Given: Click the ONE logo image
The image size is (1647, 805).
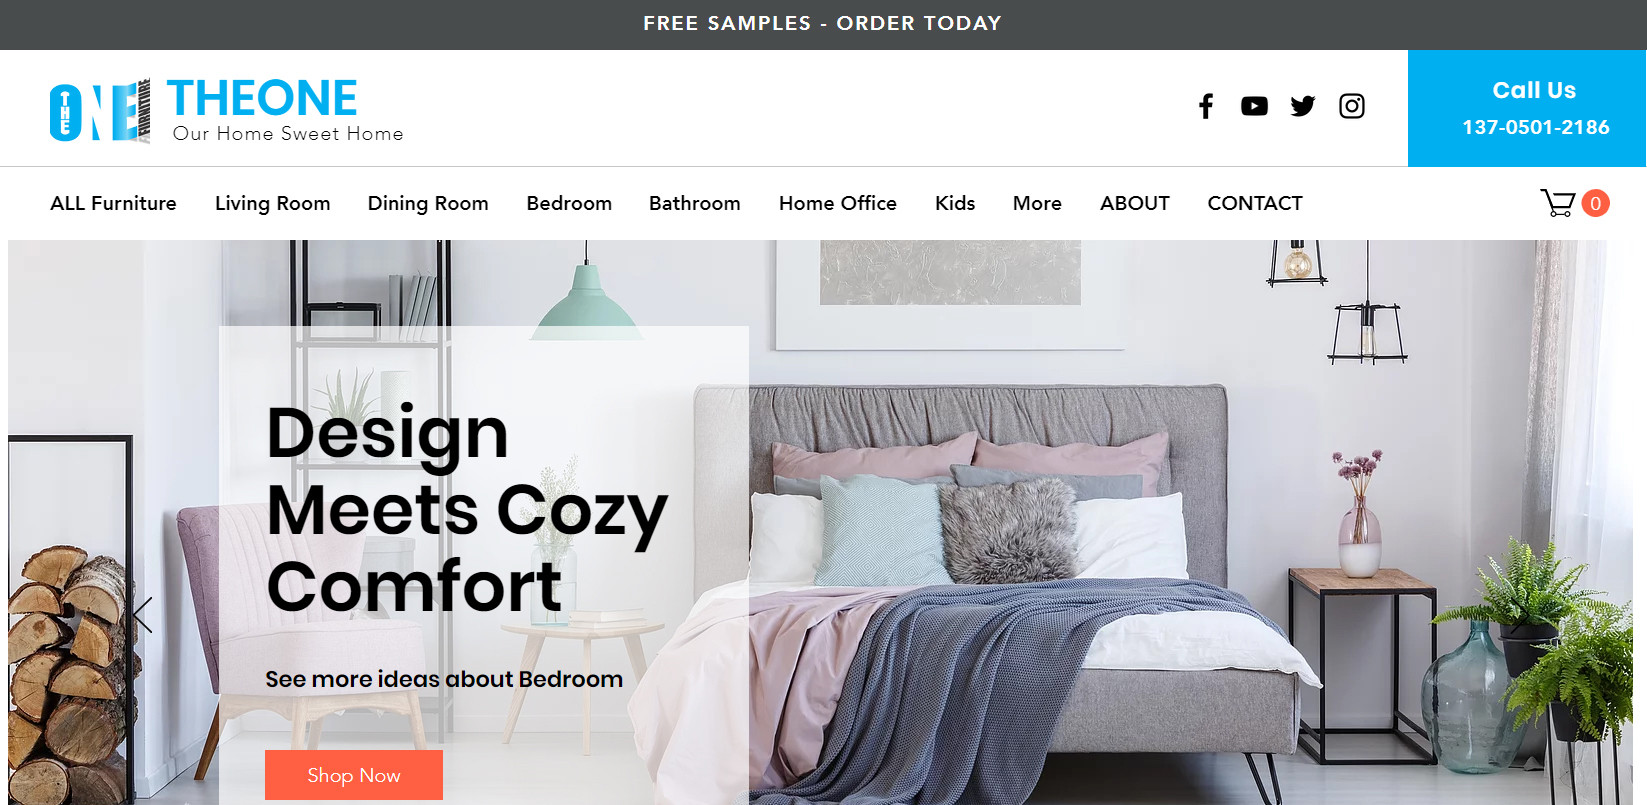Looking at the screenshot, I should coord(100,110).
